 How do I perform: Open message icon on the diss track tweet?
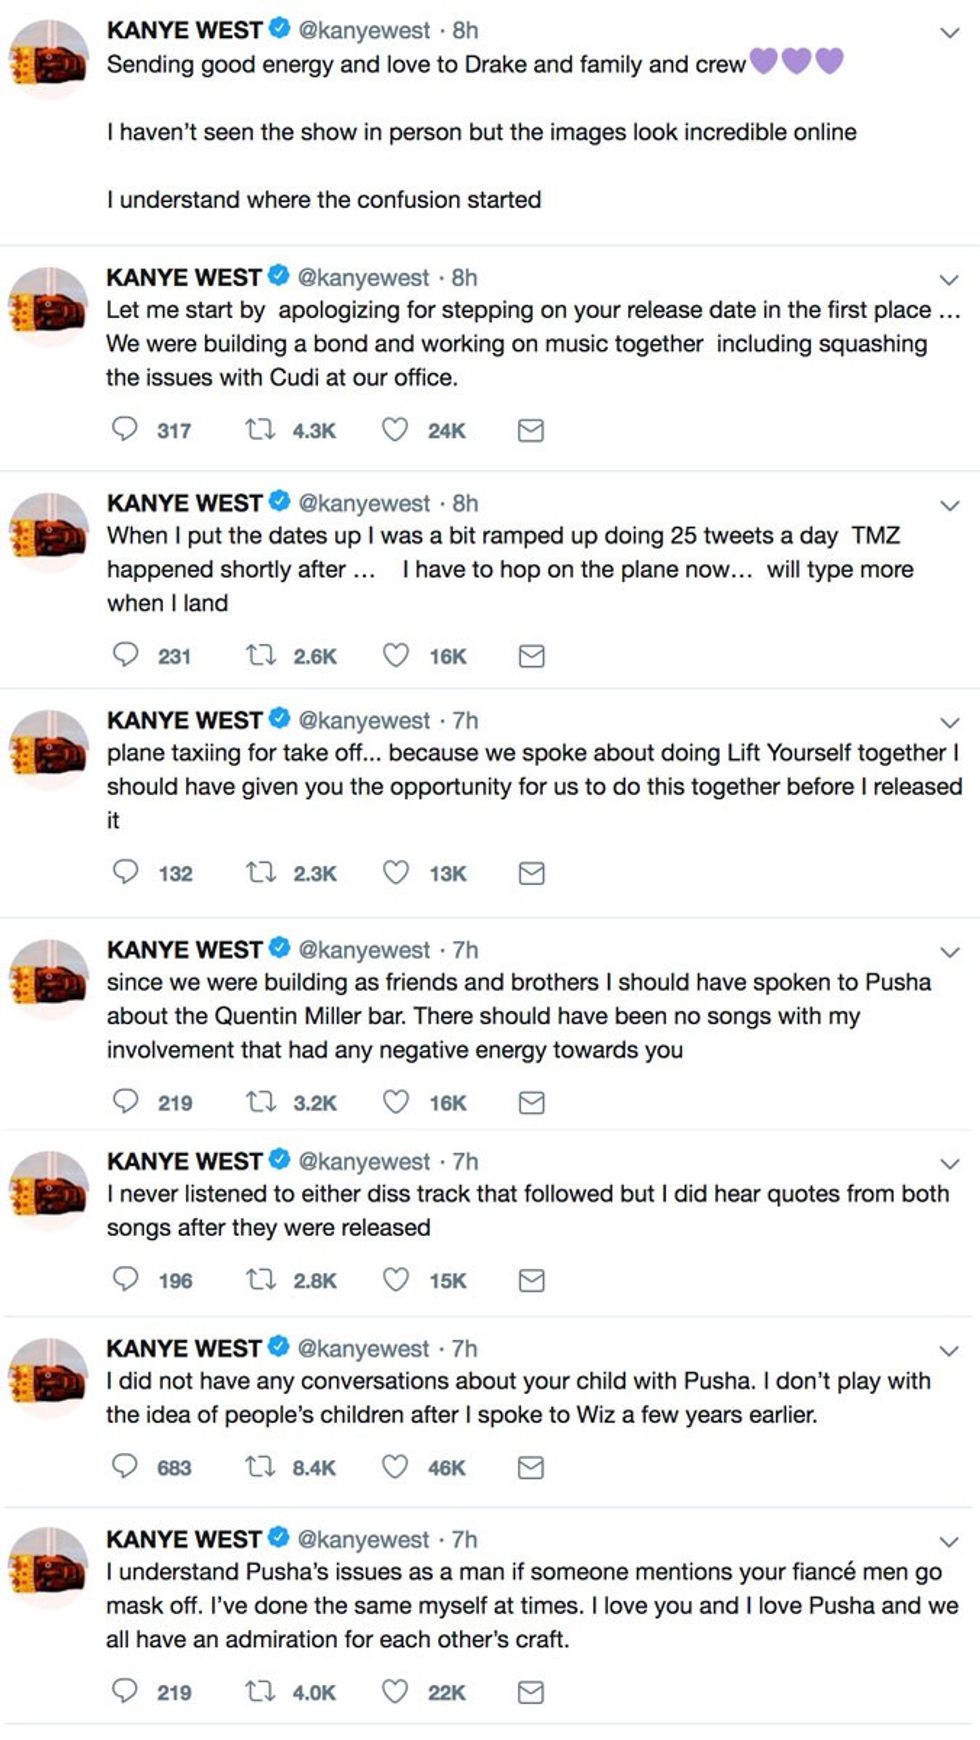point(531,1279)
